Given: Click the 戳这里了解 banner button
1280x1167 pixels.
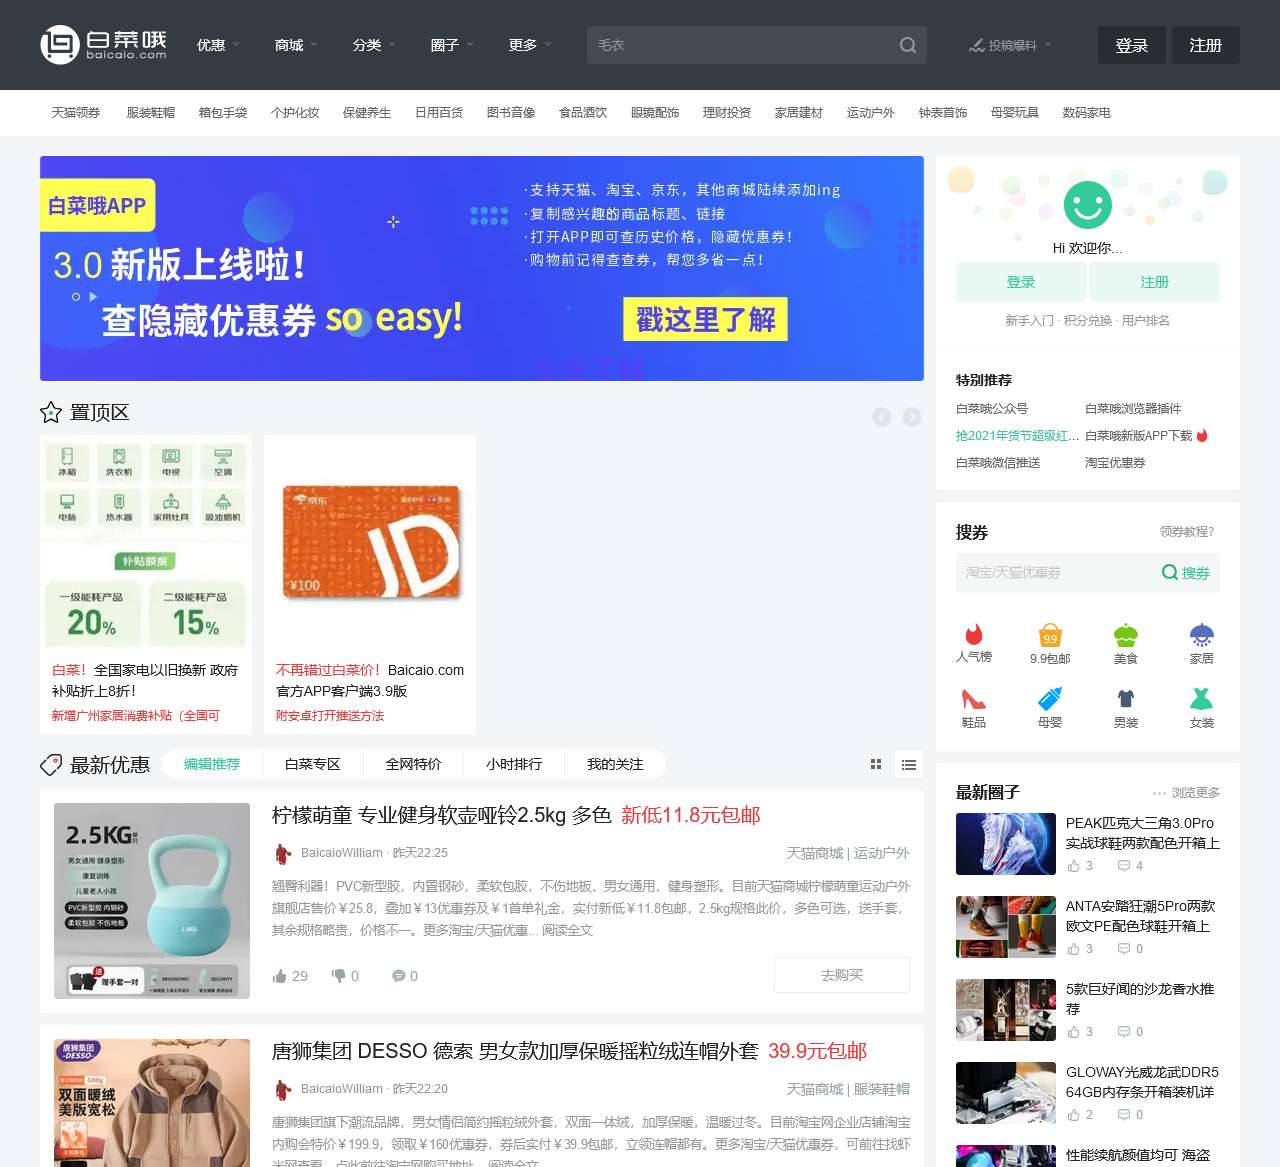Looking at the screenshot, I should coord(706,319).
